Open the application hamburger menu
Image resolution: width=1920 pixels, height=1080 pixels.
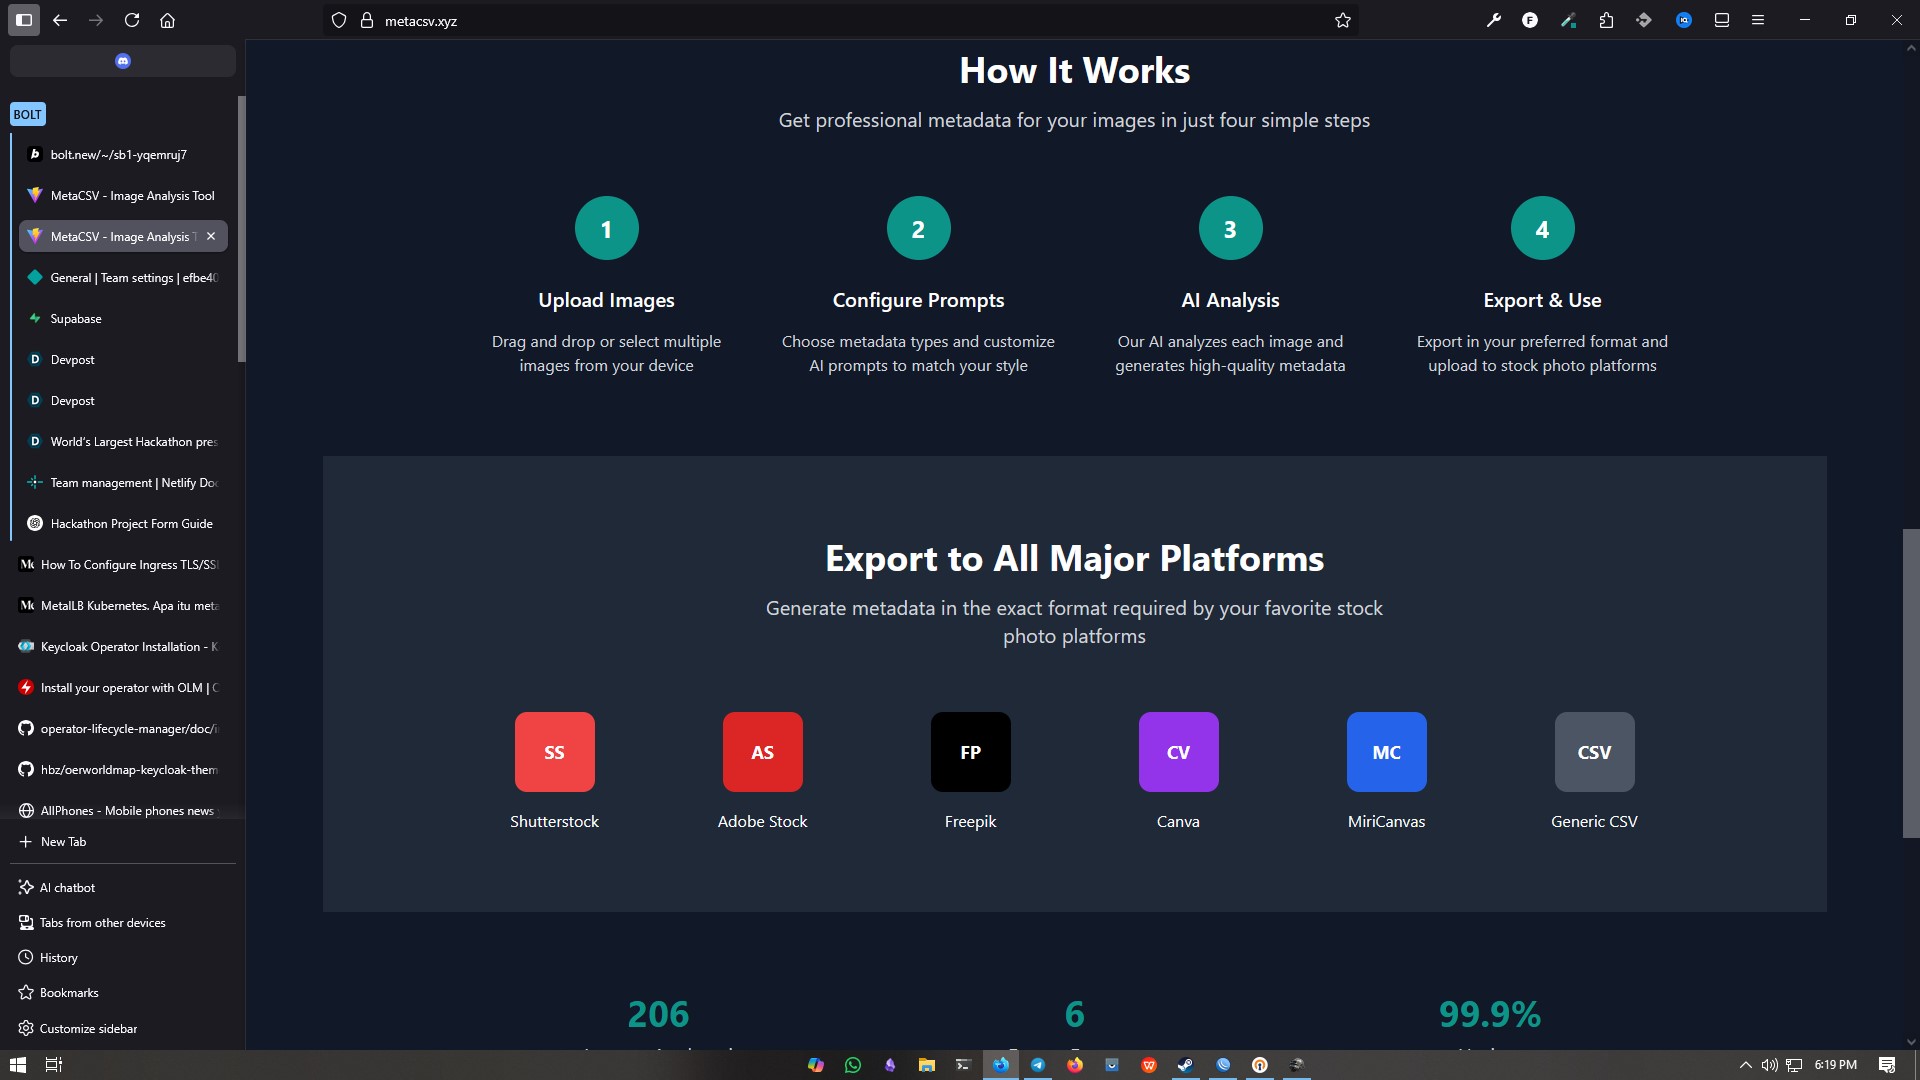1757,20
